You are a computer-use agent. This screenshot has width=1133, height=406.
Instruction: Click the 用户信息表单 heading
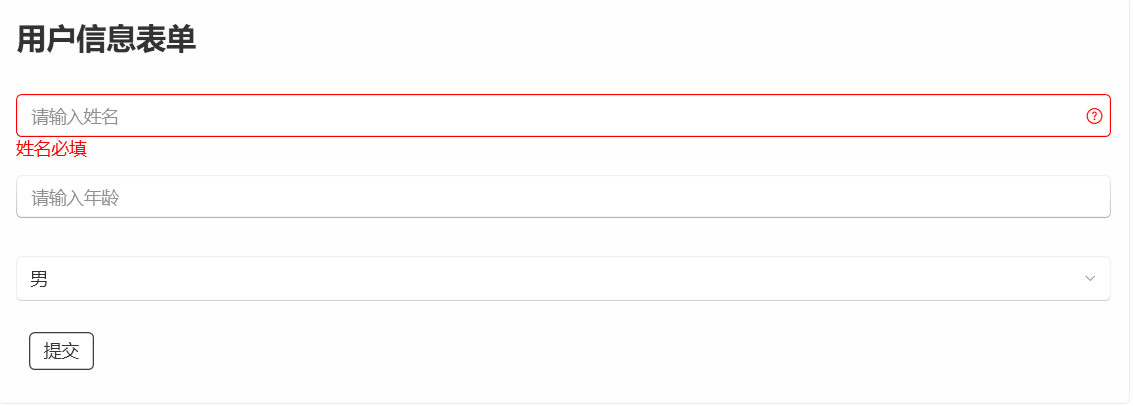pos(106,40)
